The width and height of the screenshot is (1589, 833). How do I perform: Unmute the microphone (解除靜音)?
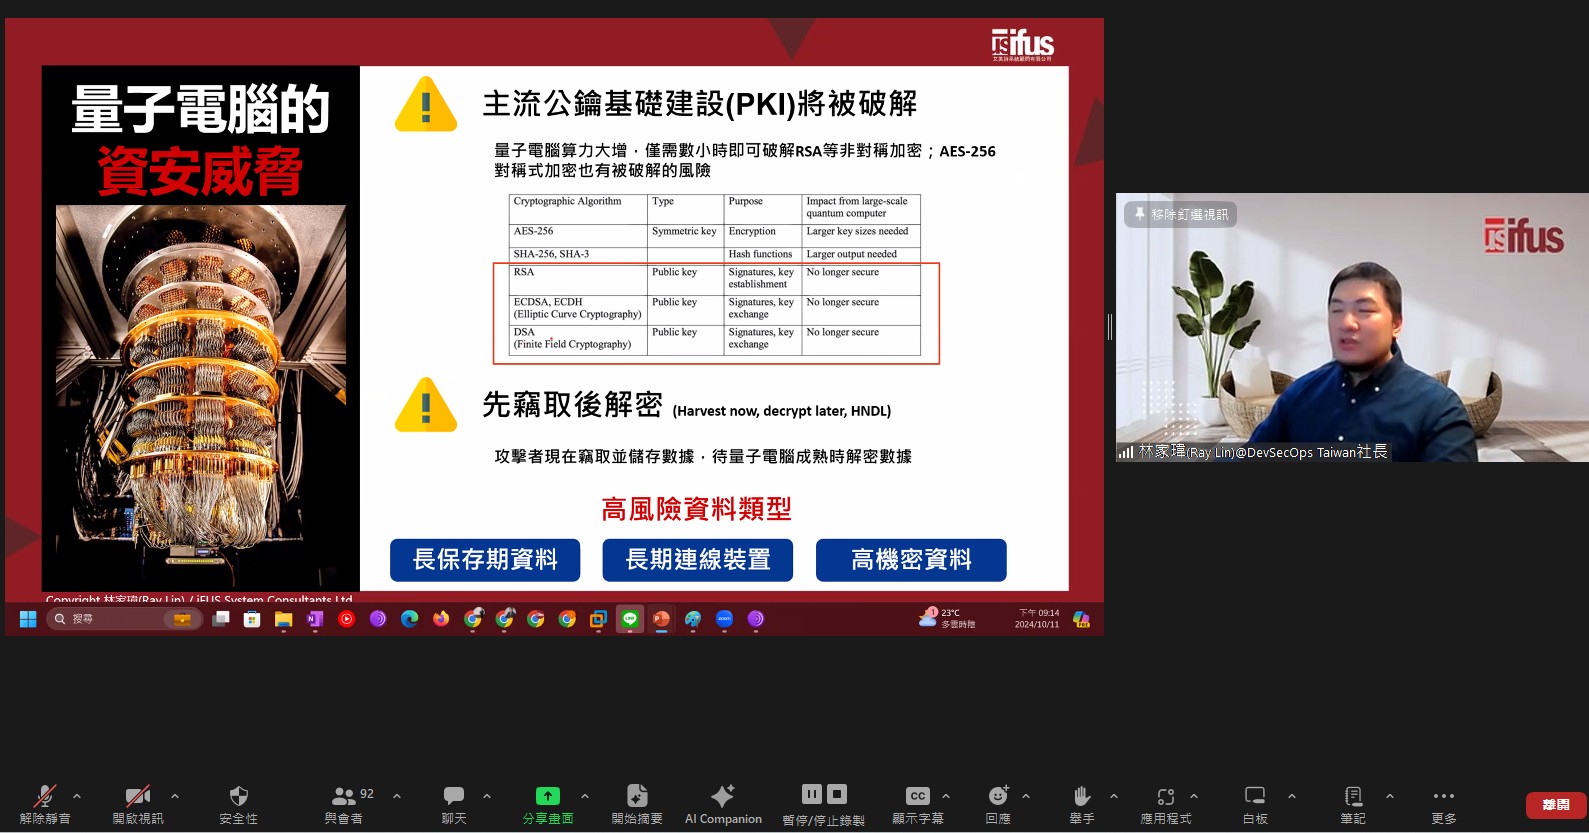coord(45,797)
